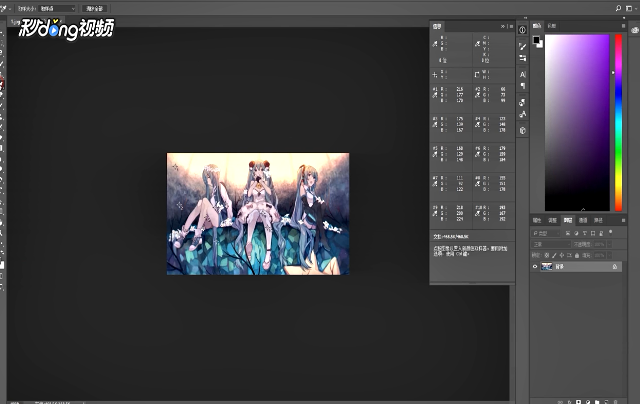Open the layer filter type dropdown

[x=546, y=233]
